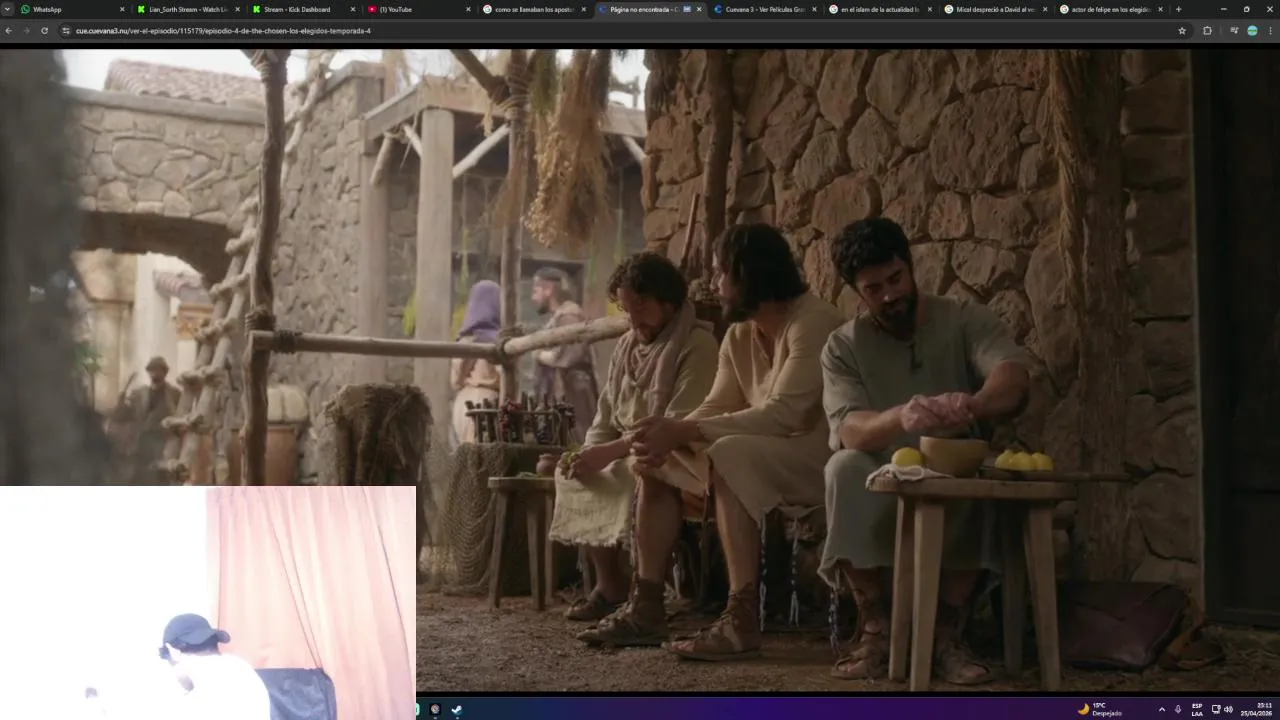Open the tab search dropdown arrow

[x=8, y=9]
